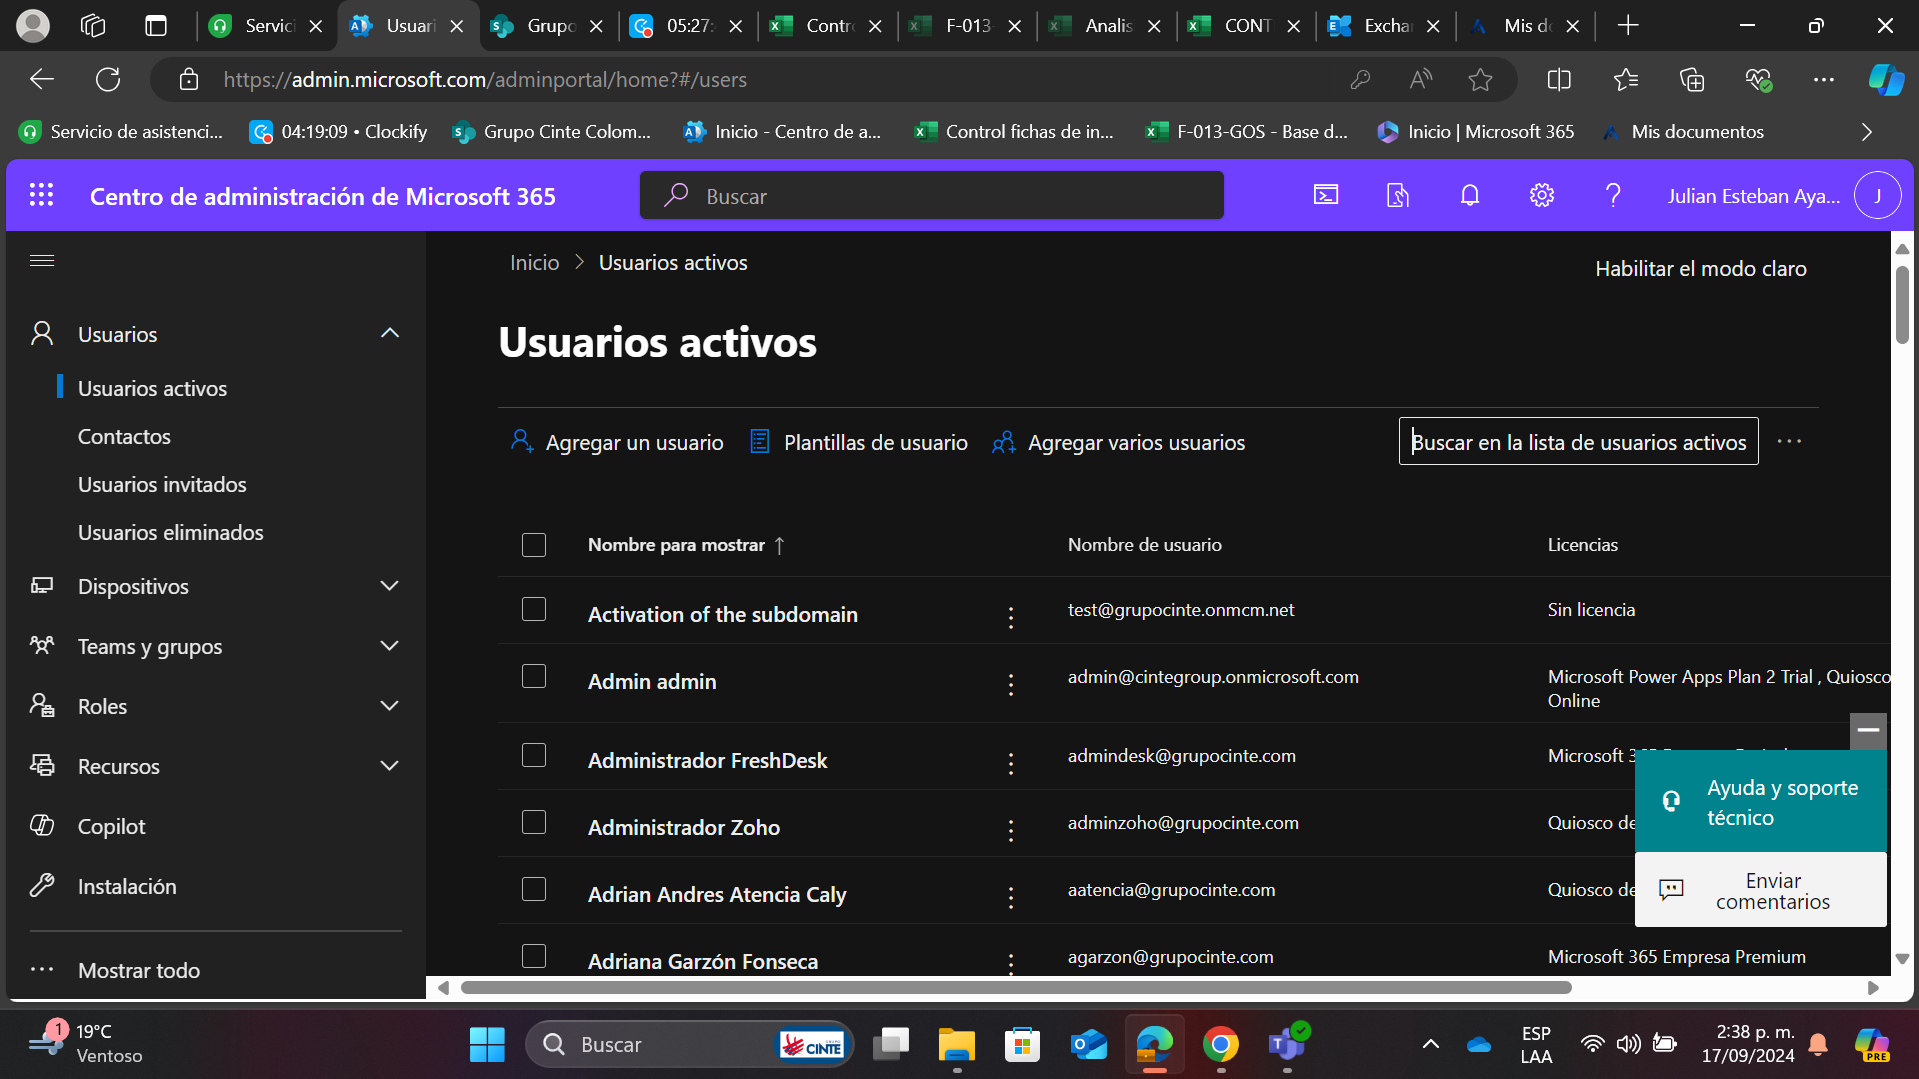Click the help question mark icon
1919x1079 pixels.
click(1613, 195)
